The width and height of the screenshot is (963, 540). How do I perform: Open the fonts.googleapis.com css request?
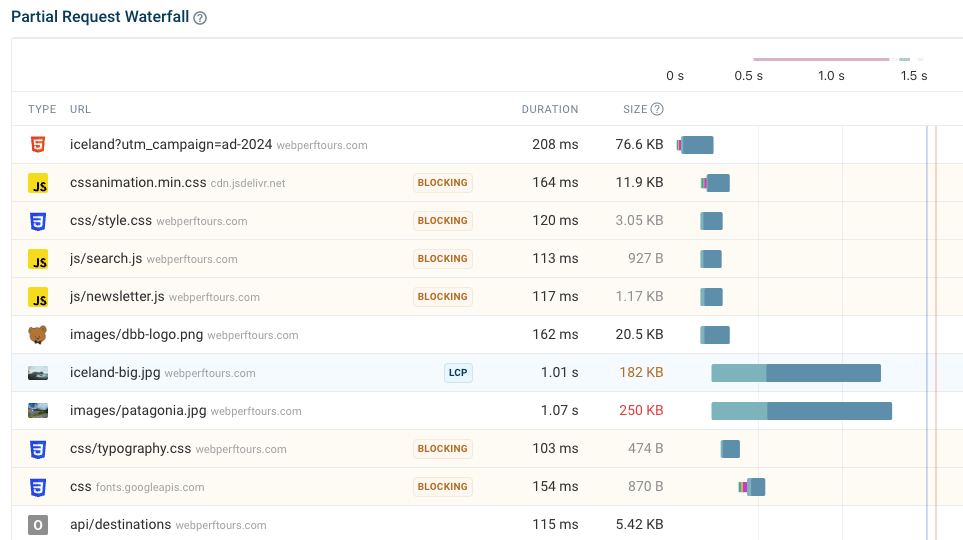(80, 487)
